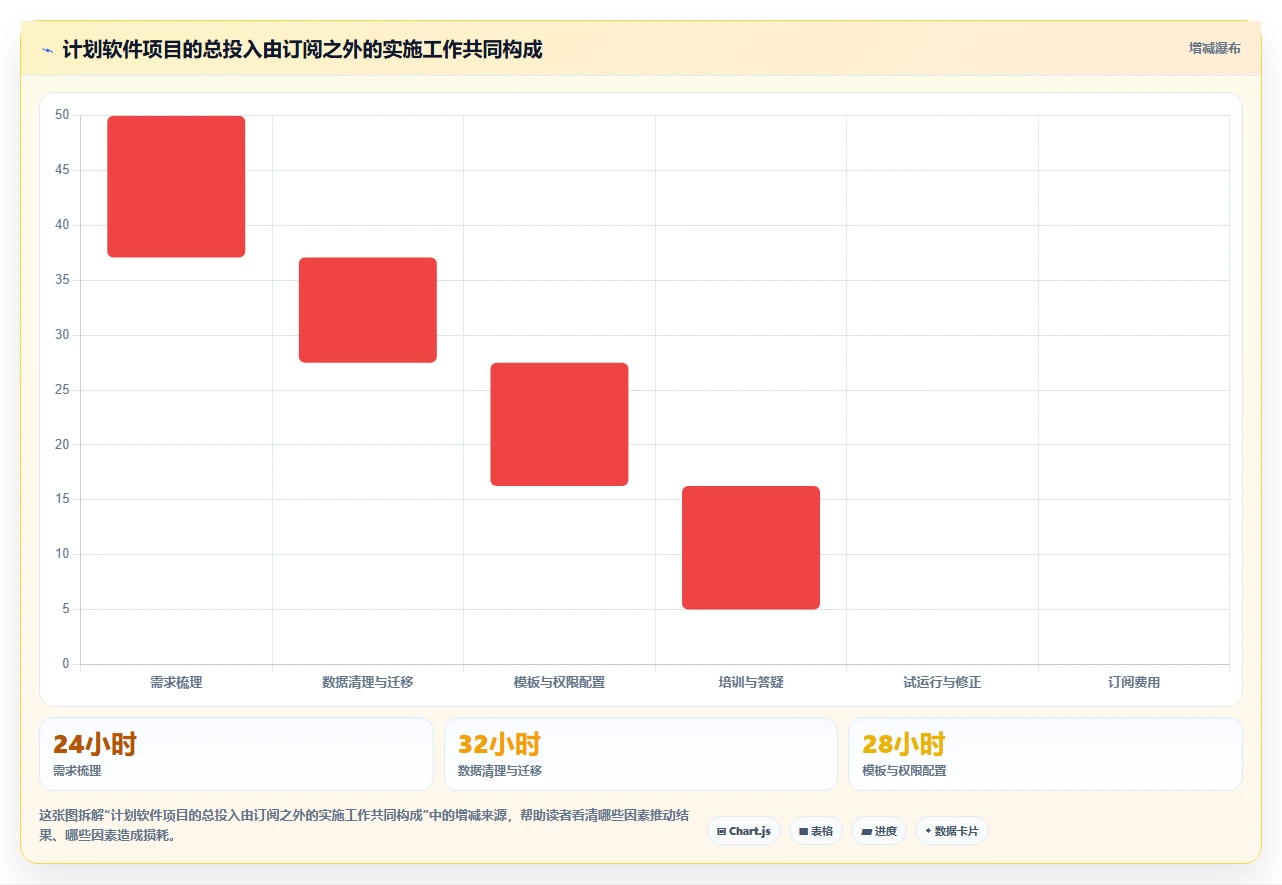Select the 进度 chip

(879, 831)
